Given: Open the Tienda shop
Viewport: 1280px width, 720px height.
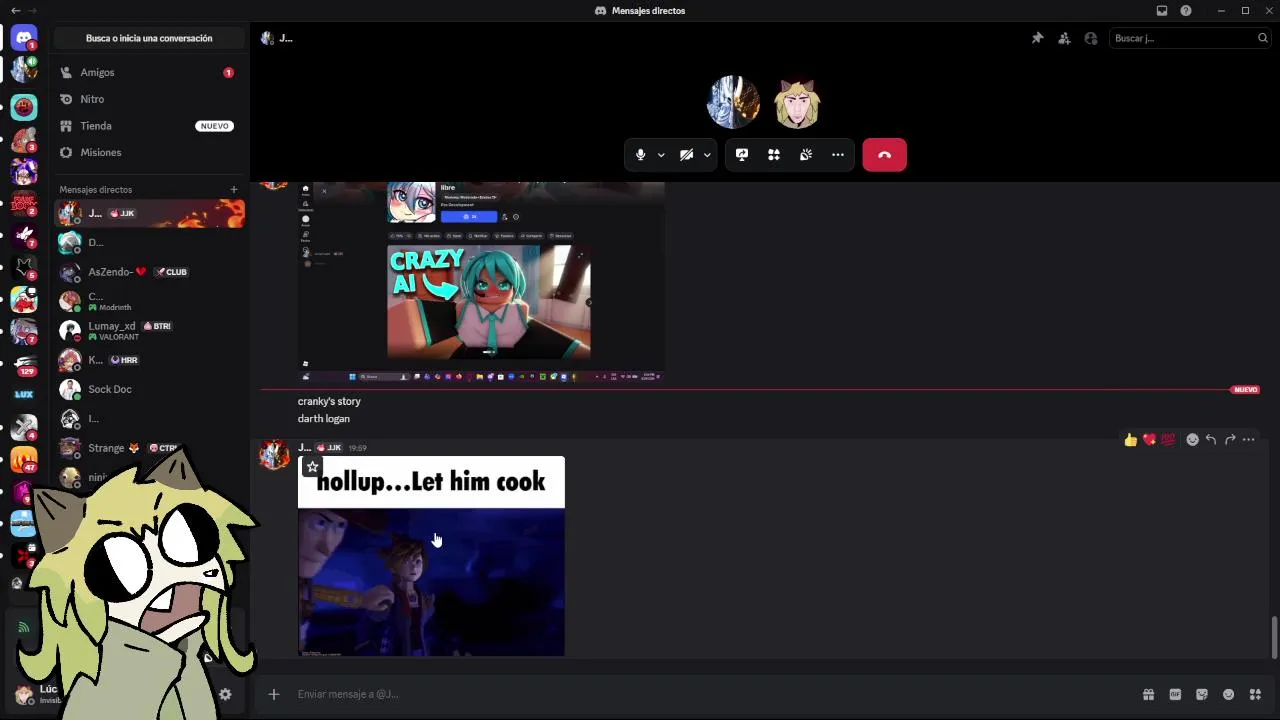Looking at the screenshot, I should [x=149, y=126].
